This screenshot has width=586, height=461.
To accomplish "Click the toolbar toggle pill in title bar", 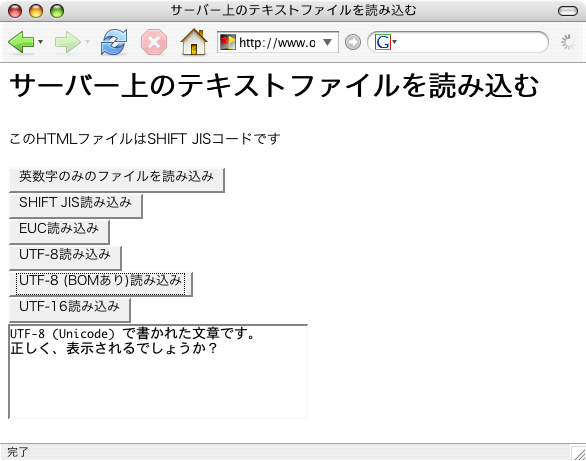I will [x=568, y=11].
